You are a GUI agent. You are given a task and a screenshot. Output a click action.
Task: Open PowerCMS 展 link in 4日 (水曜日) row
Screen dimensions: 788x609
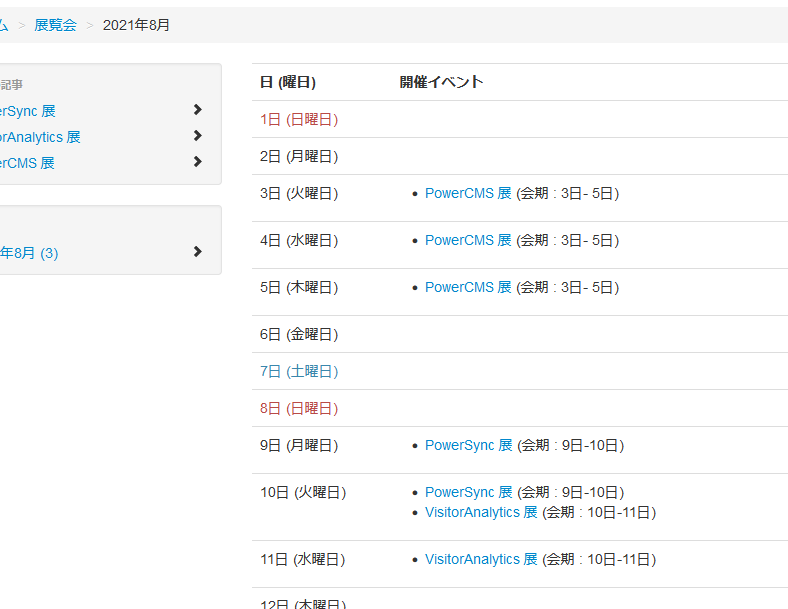[x=468, y=240]
